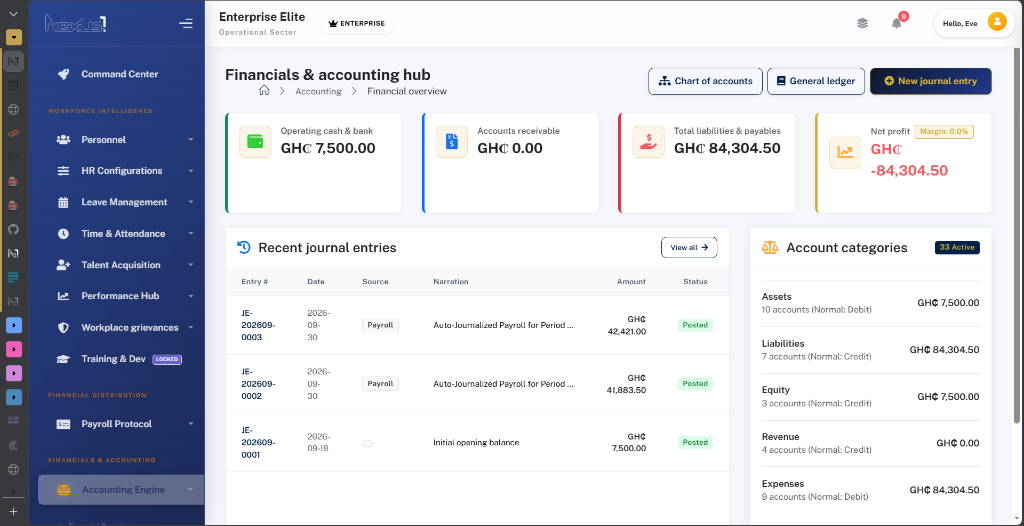The width and height of the screenshot is (1024, 526).
Task: Expand the Talent Acquisition submenu arrow
Action: coord(191,265)
